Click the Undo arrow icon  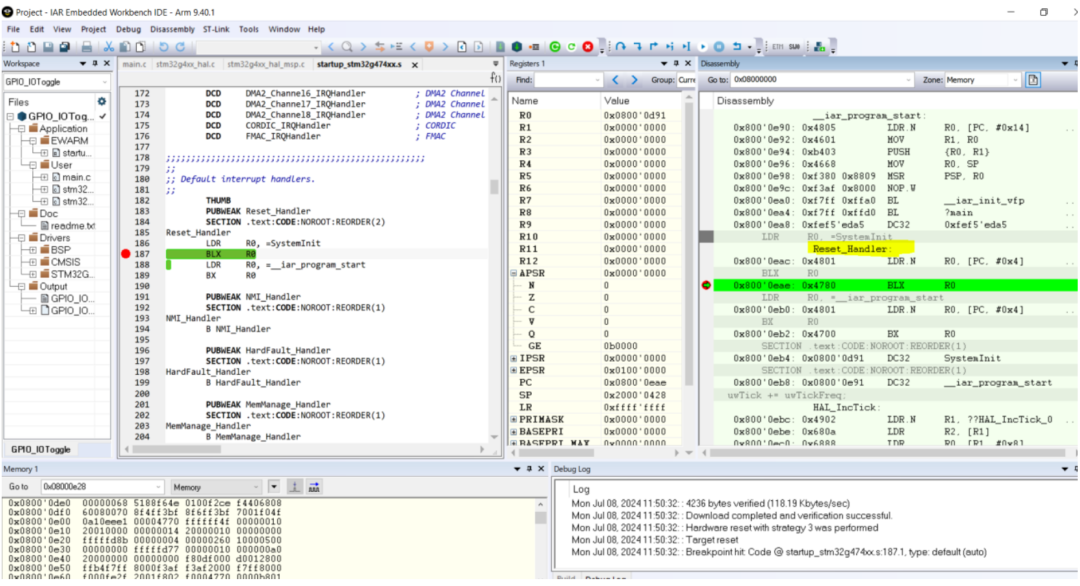pyautogui.click(x=164, y=47)
